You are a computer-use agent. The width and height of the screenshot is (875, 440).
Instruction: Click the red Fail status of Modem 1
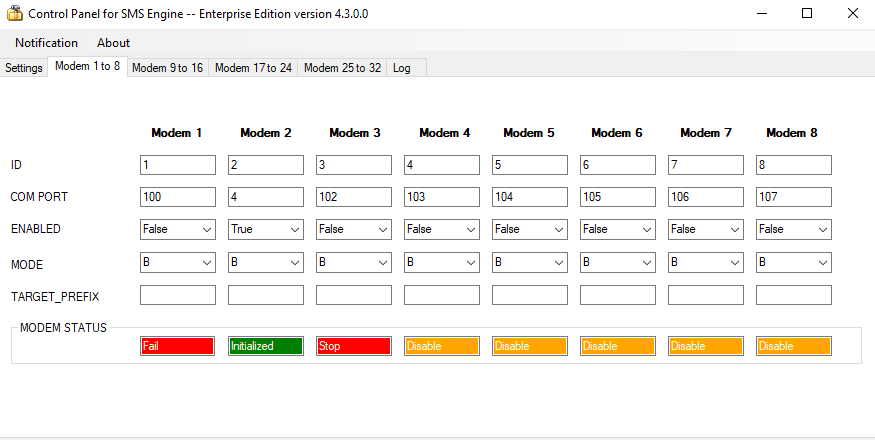coord(178,346)
